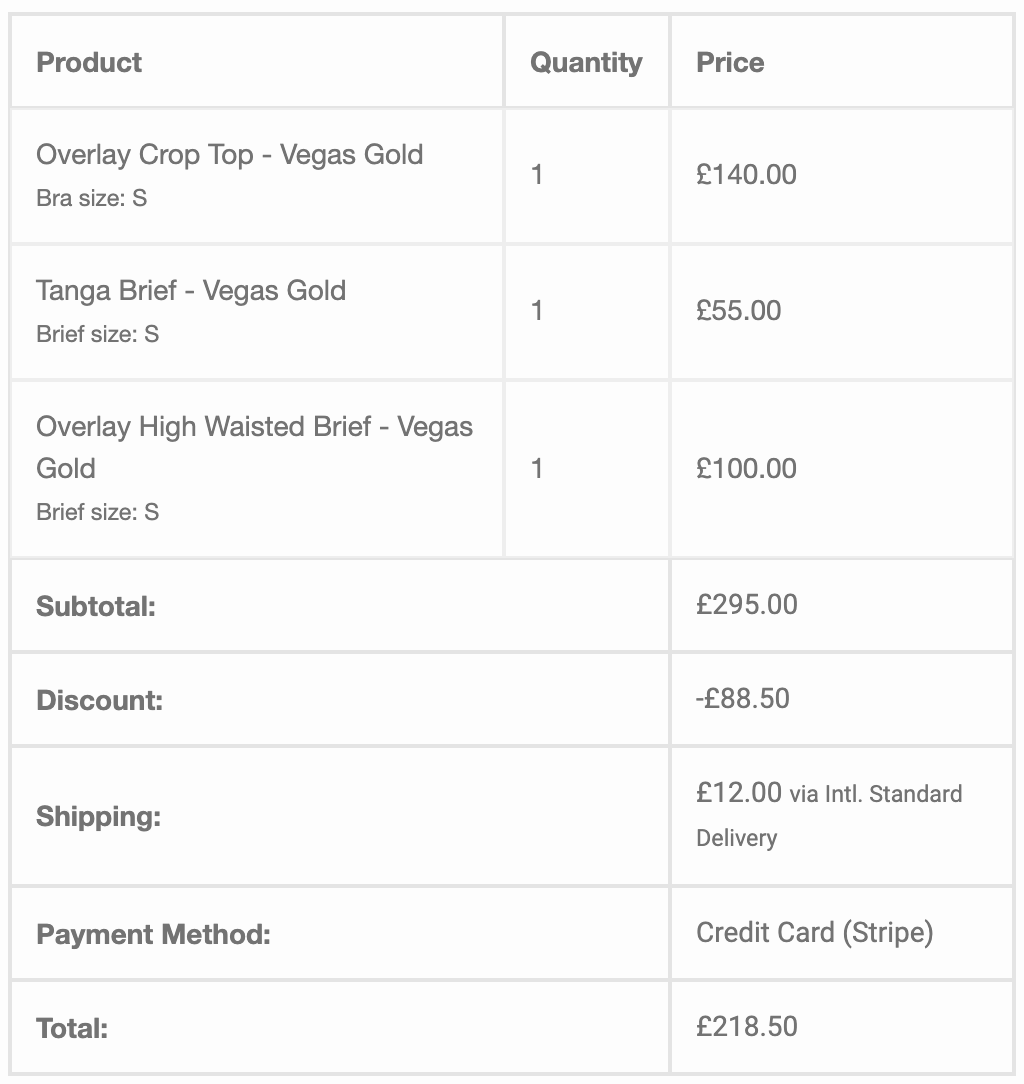The height and width of the screenshot is (1084, 1024).
Task: Select Tanga Brief - Vegas Gold product
Action: pyautogui.click(x=191, y=291)
